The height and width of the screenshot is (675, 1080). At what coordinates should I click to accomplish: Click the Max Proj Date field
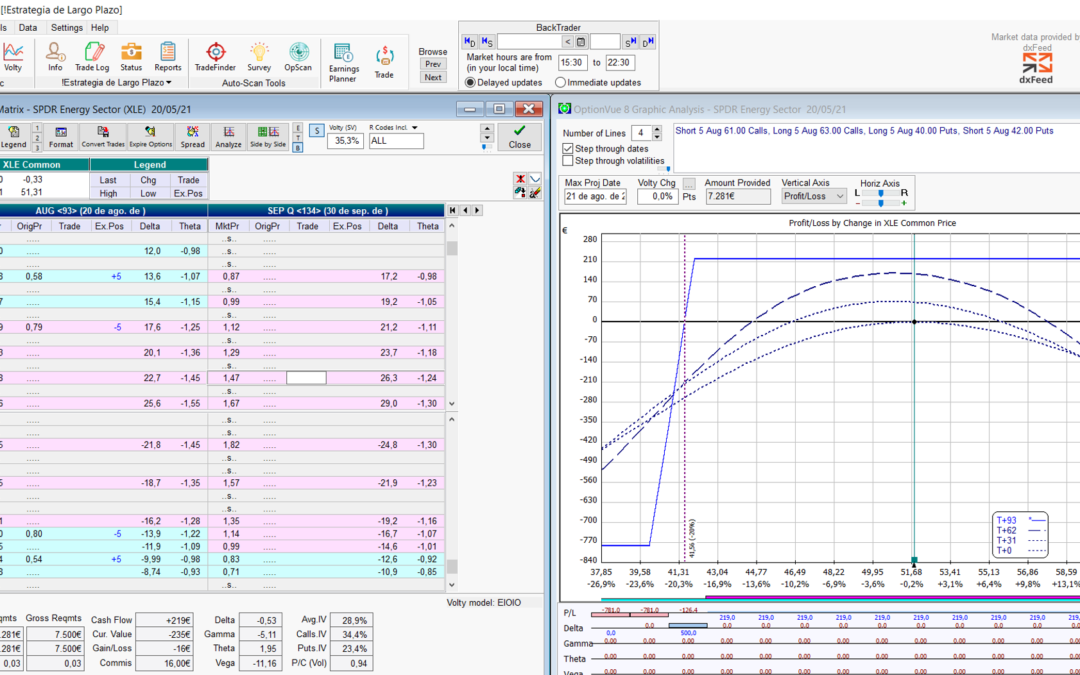tap(595, 196)
